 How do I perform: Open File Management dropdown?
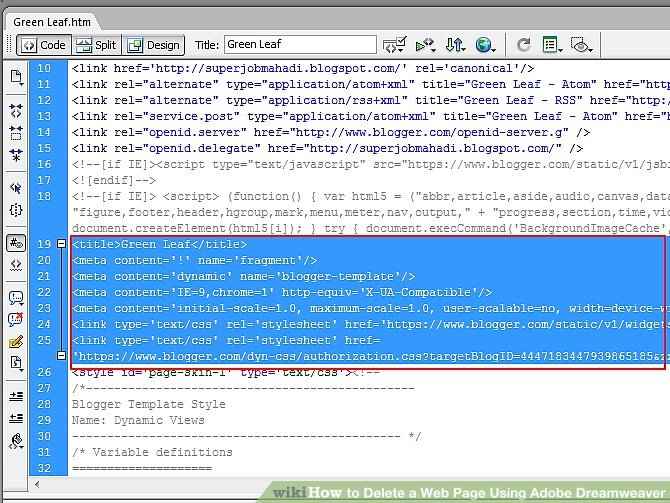pos(455,45)
